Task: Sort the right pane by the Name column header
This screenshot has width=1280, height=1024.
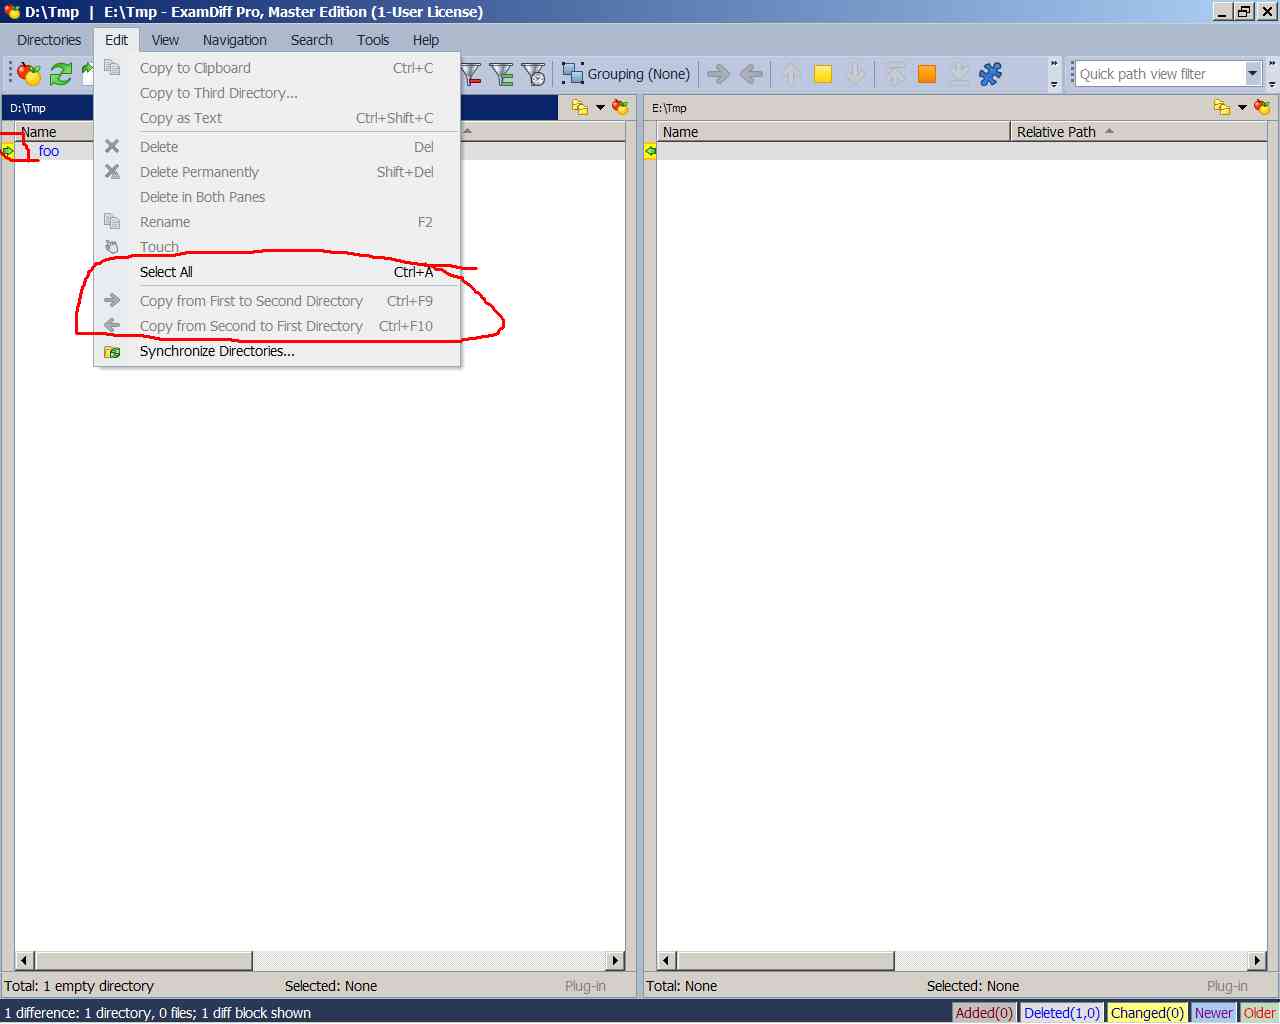Action: (833, 132)
